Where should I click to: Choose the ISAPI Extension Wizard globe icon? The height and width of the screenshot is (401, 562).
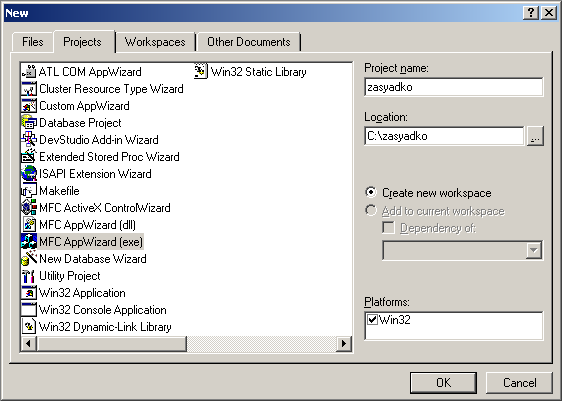coord(29,174)
